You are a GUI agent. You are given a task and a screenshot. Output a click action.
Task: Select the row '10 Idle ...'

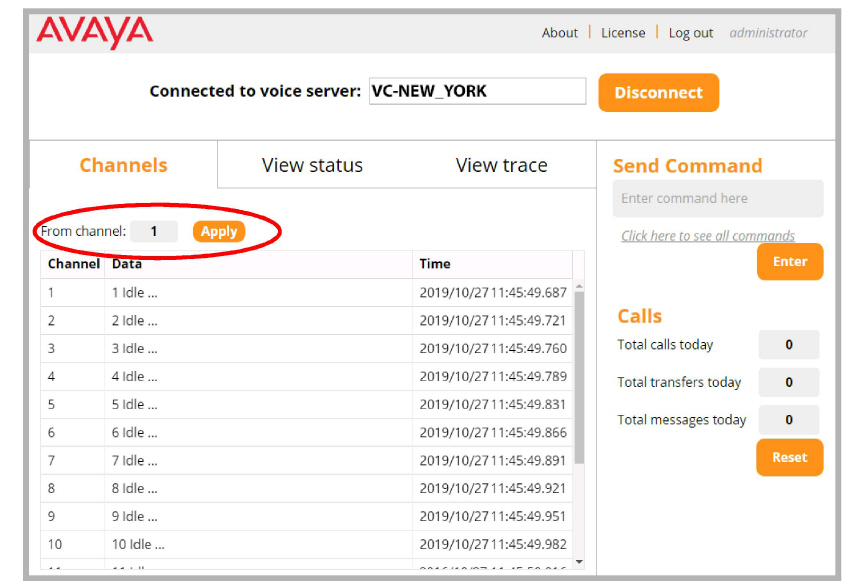click(x=306, y=544)
